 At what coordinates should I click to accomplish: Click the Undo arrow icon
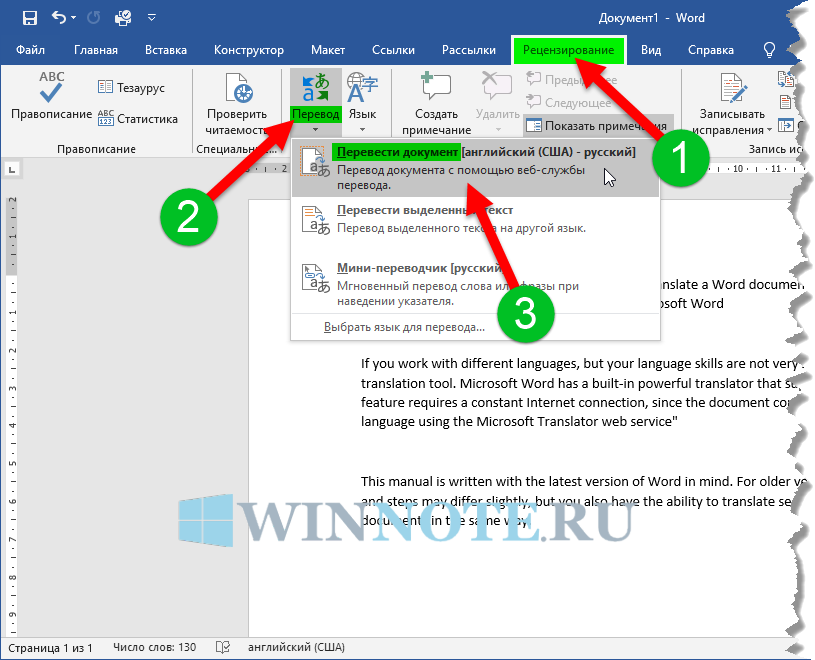click(x=59, y=18)
